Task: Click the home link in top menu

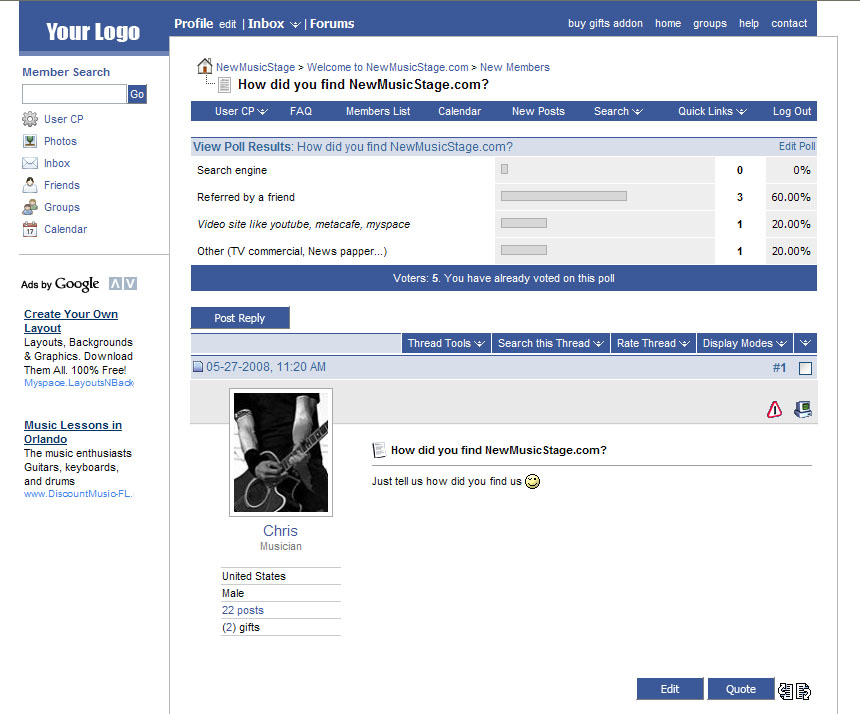Action: pos(668,23)
